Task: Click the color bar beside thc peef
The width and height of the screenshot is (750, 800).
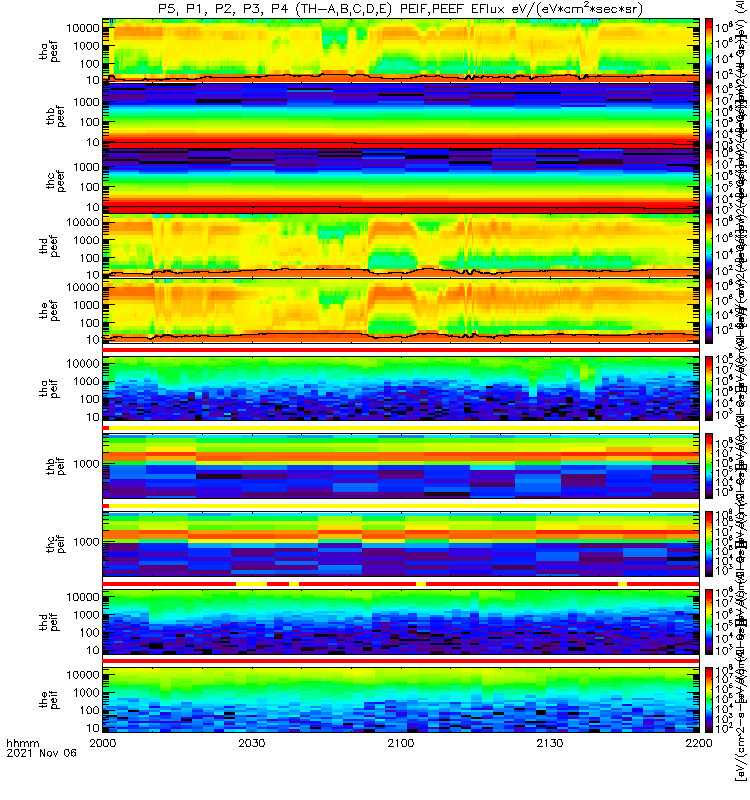Action: (x=709, y=180)
